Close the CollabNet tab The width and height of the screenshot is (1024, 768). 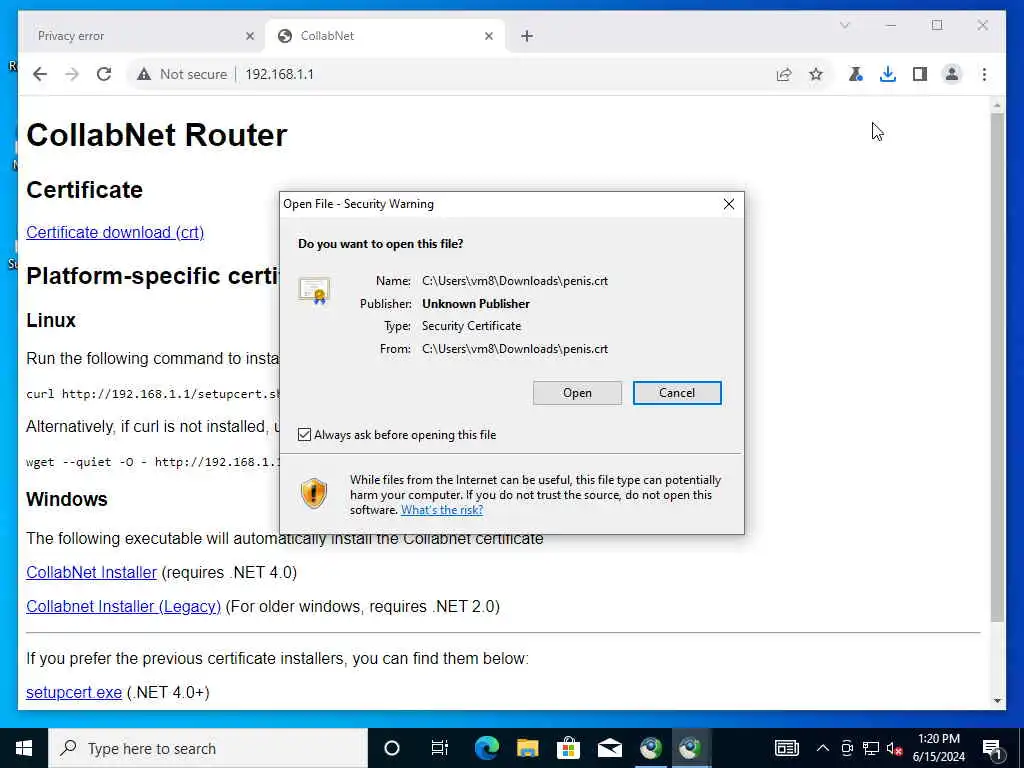click(x=488, y=36)
